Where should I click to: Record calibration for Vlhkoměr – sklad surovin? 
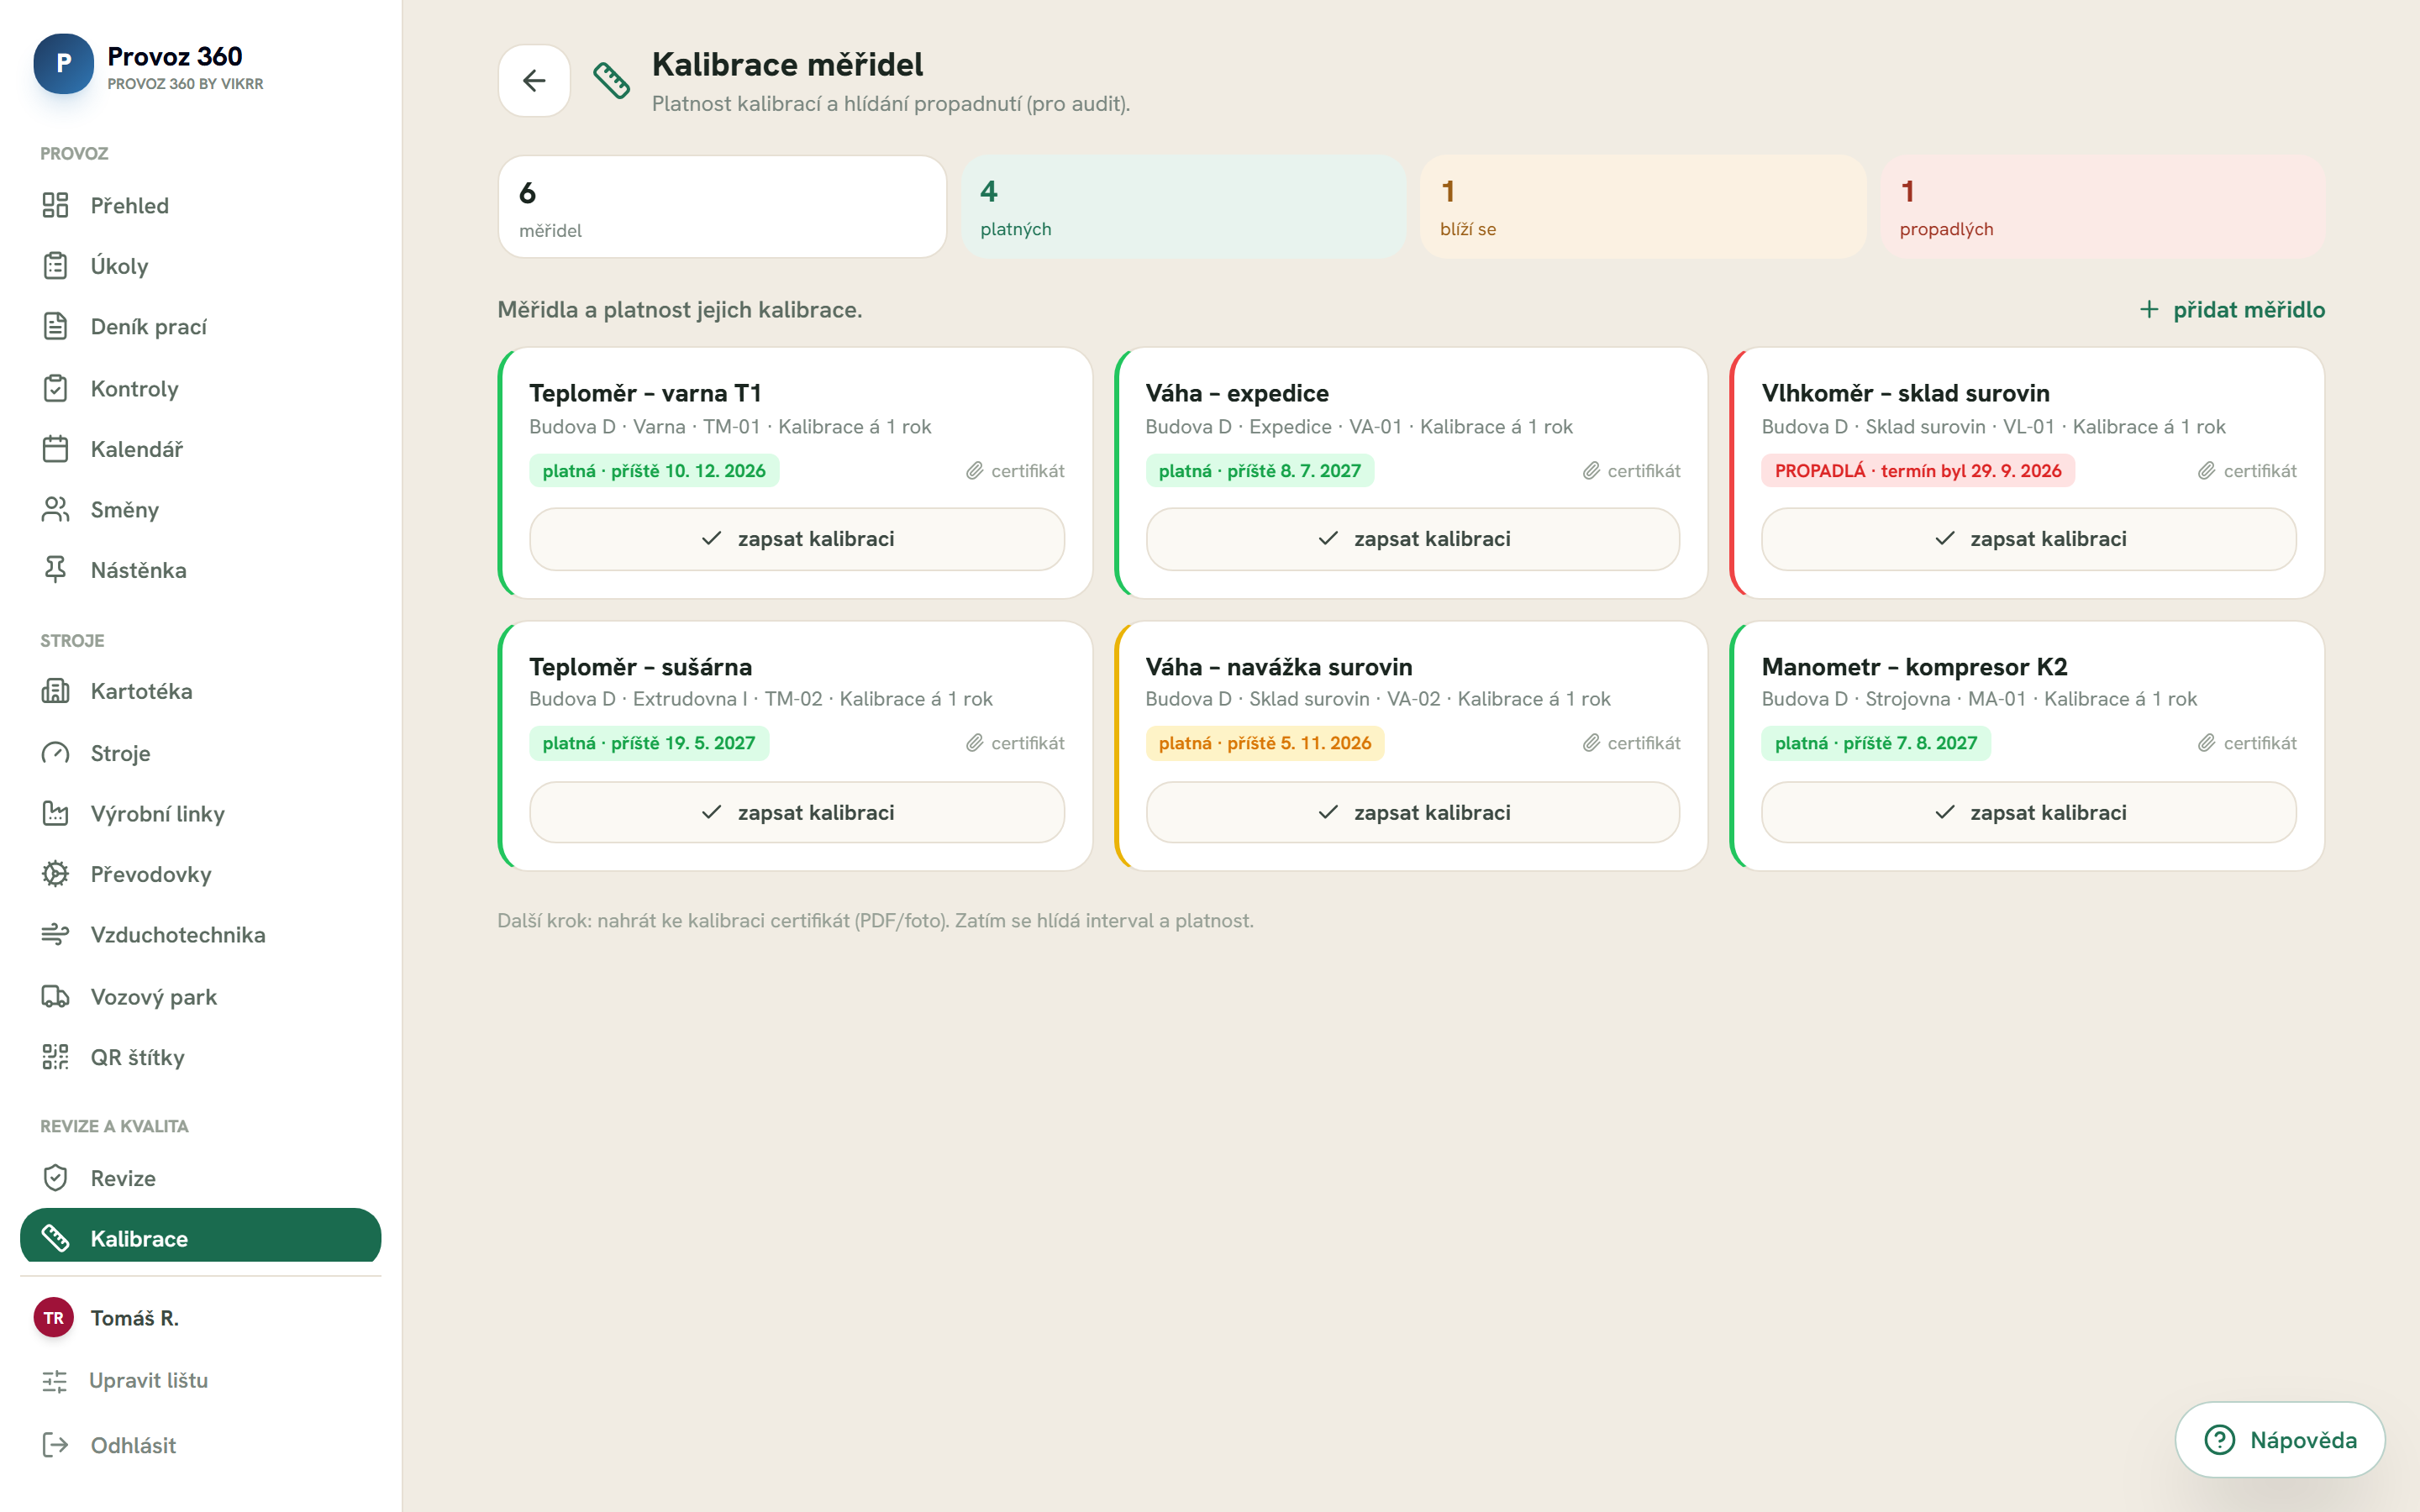tap(2028, 539)
